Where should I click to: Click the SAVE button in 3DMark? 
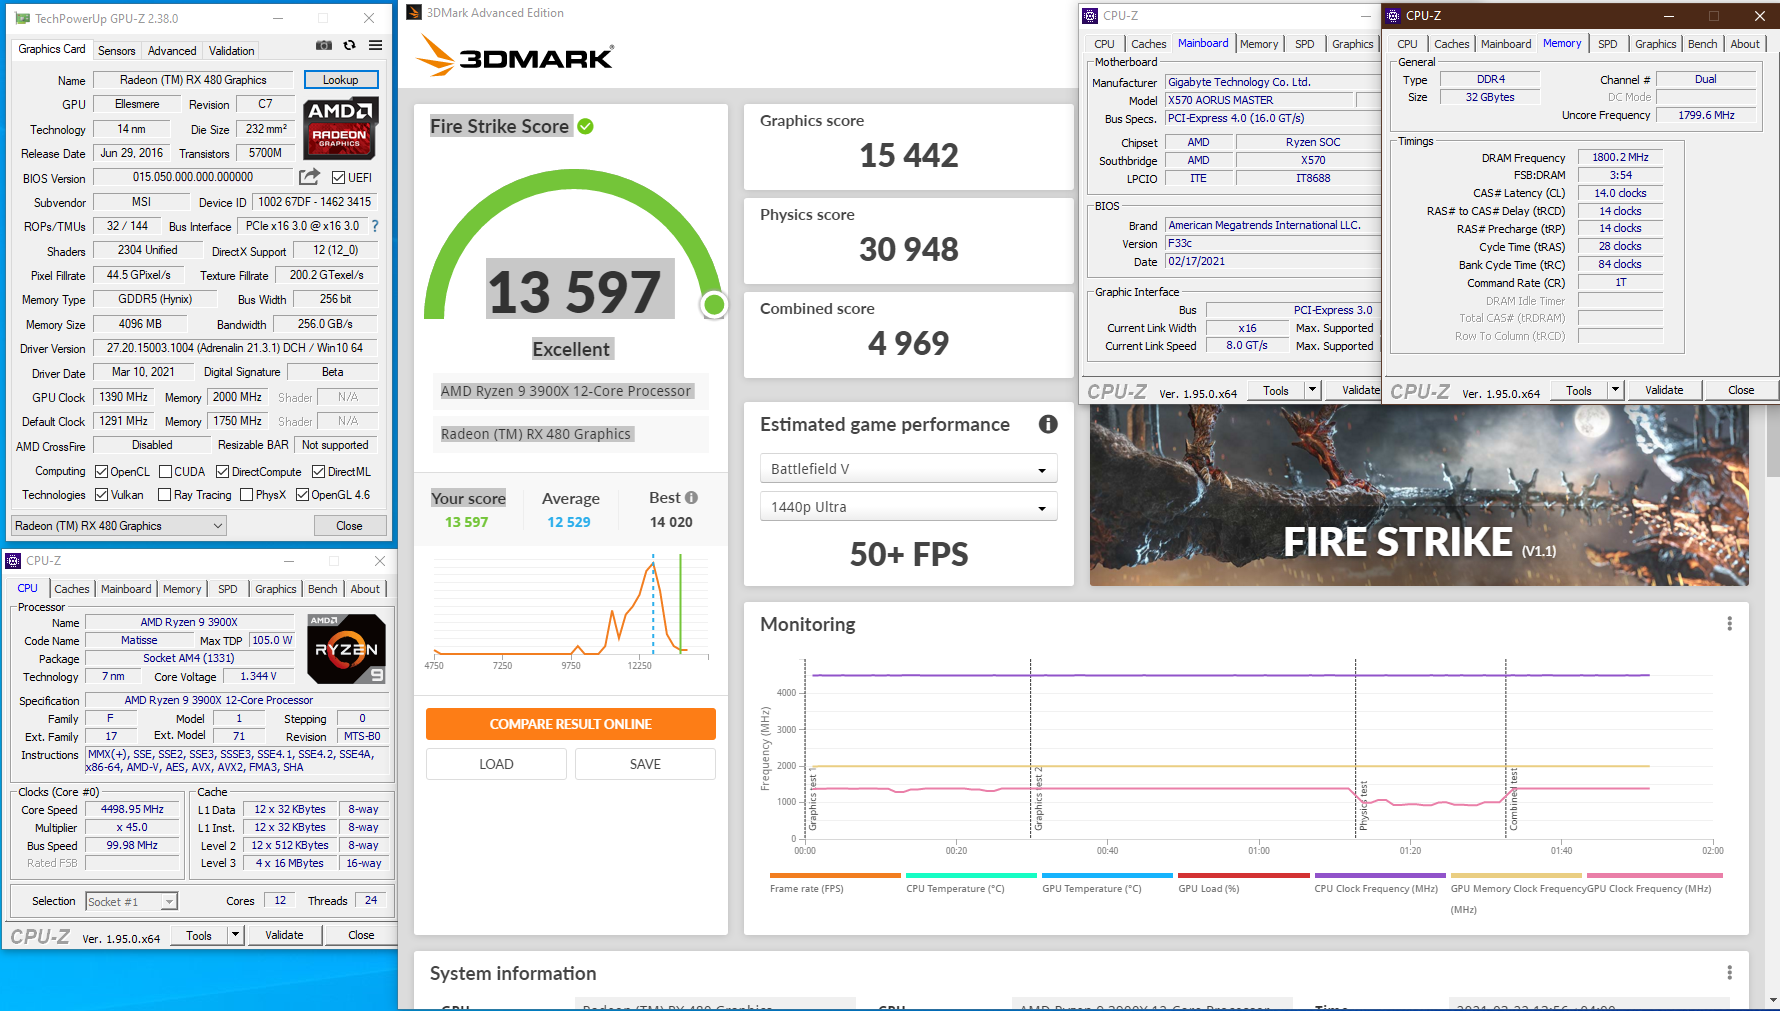[x=645, y=764]
